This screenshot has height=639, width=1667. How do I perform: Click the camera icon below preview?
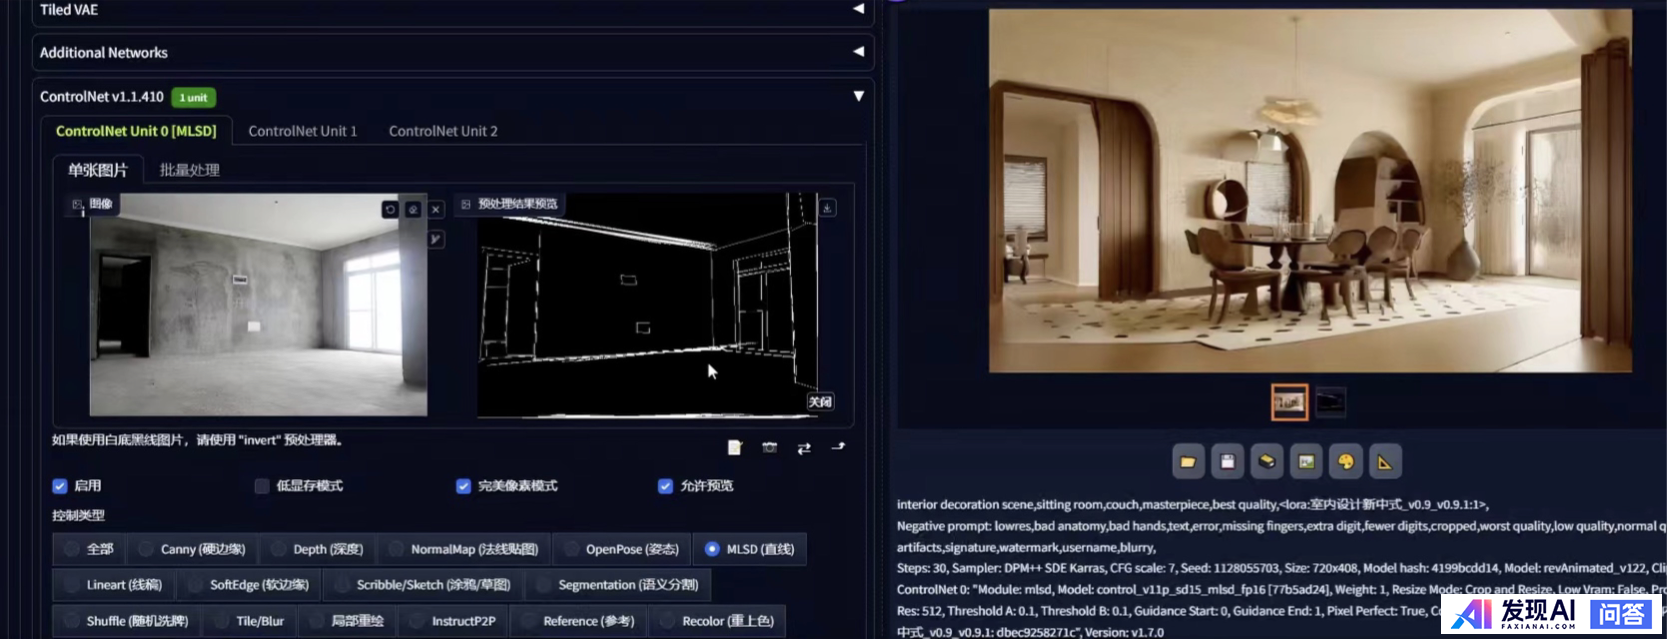[x=769, y=448]
